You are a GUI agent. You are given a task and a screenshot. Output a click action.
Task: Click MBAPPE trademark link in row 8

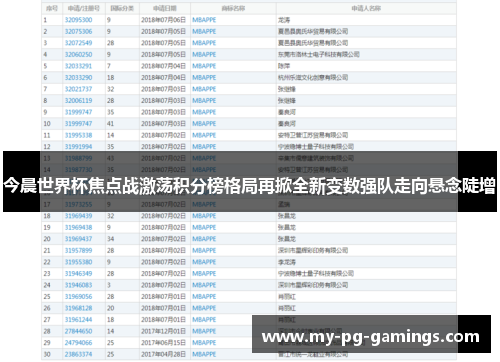coord(204,101)
